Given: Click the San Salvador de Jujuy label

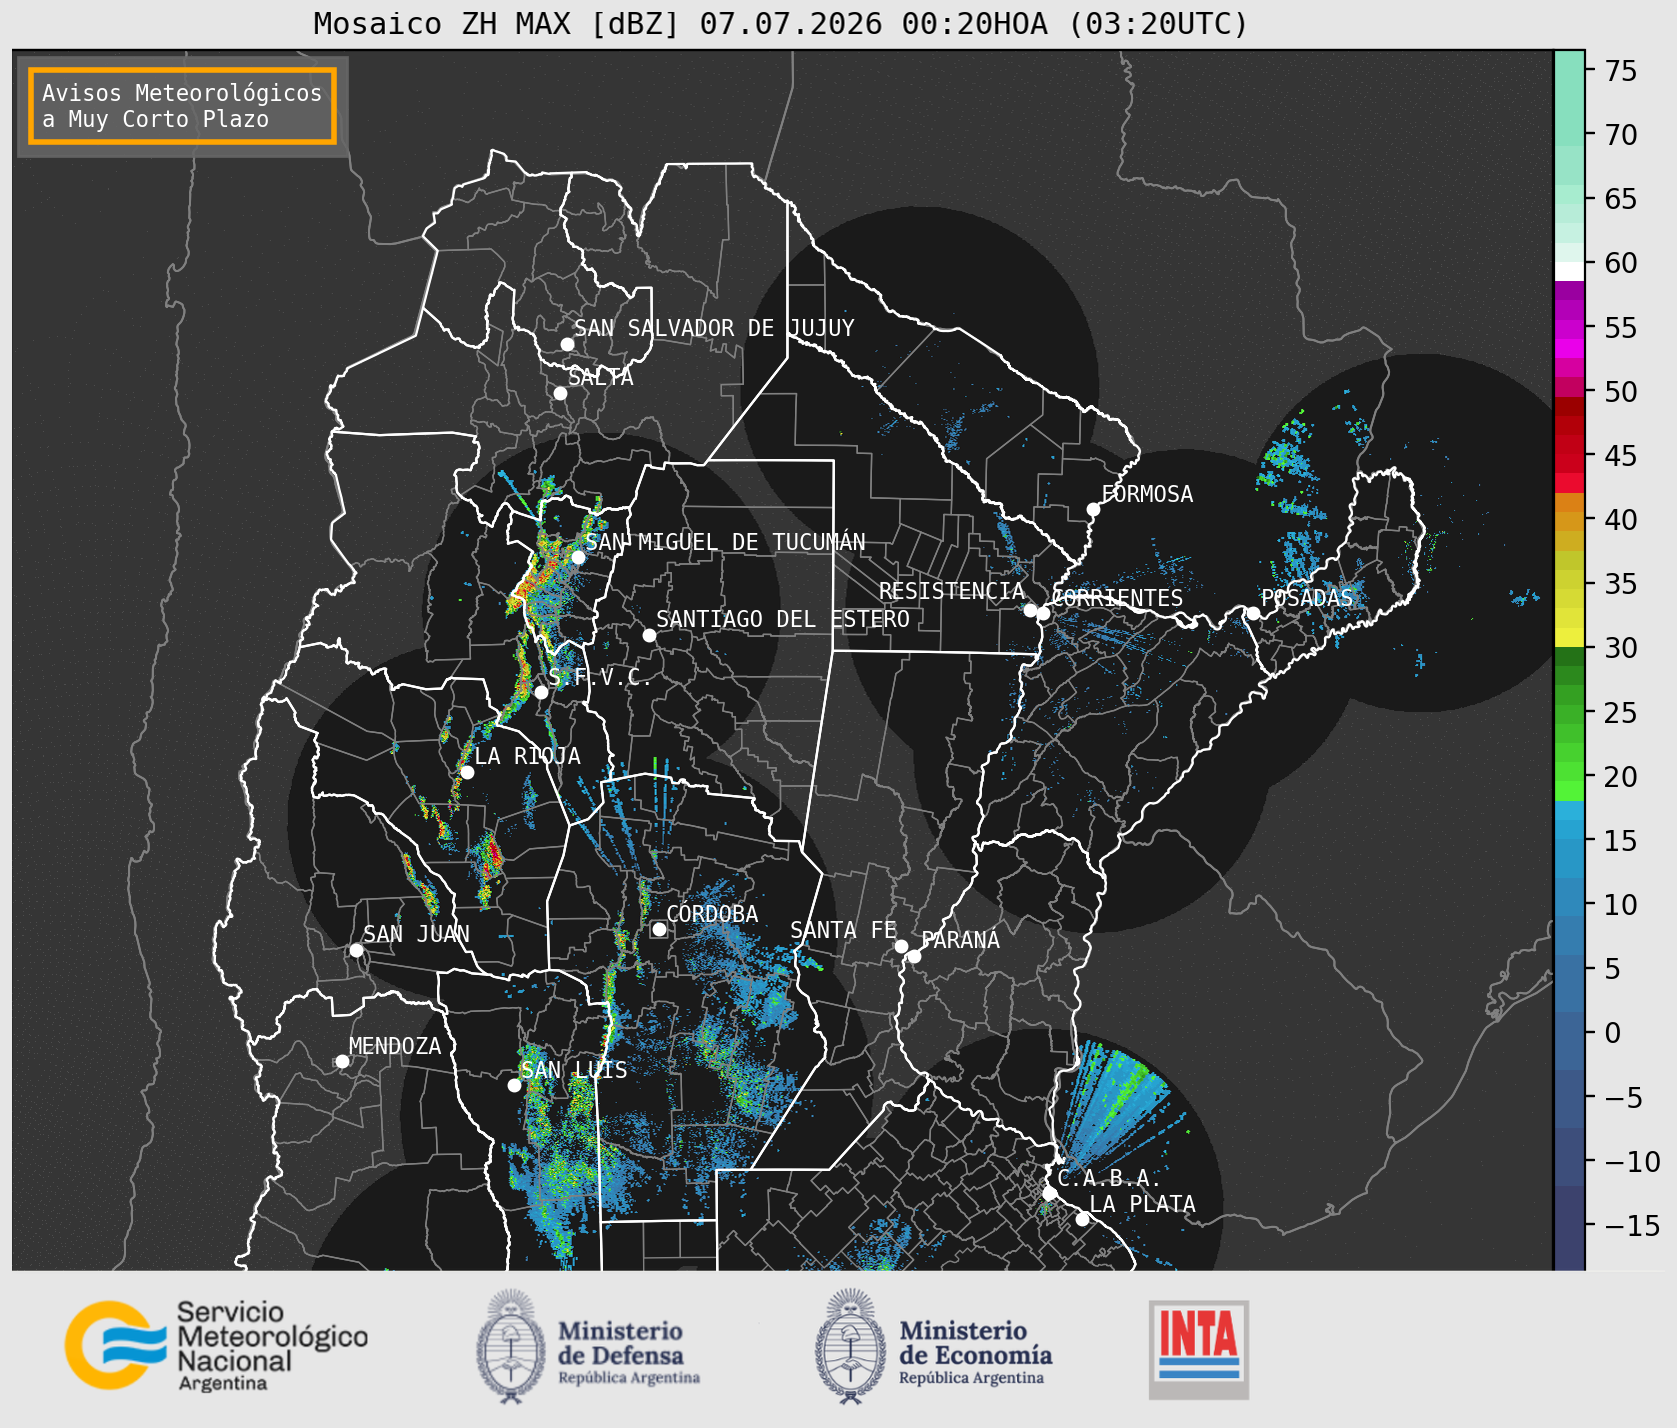Looking at the screenshot, I should pyautogui.click(x=714, y=328).
